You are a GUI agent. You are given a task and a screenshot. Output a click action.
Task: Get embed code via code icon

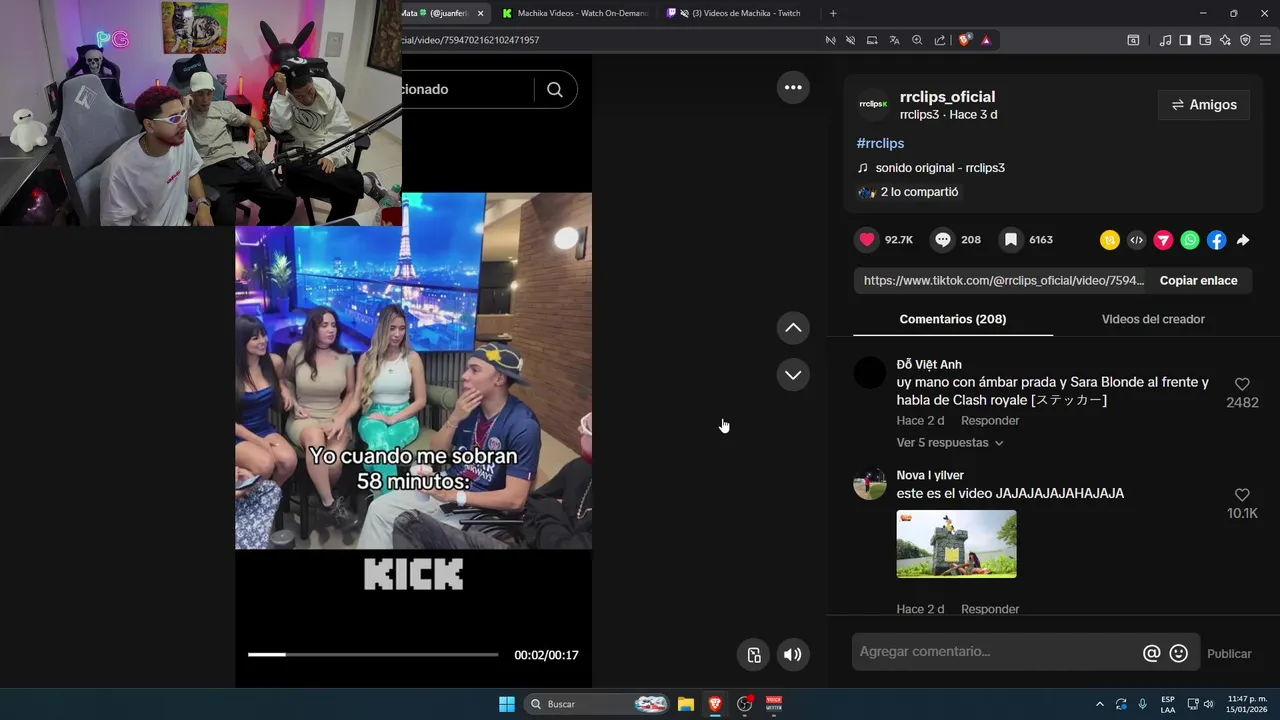pyautogui.click(x=1136, y=240)
